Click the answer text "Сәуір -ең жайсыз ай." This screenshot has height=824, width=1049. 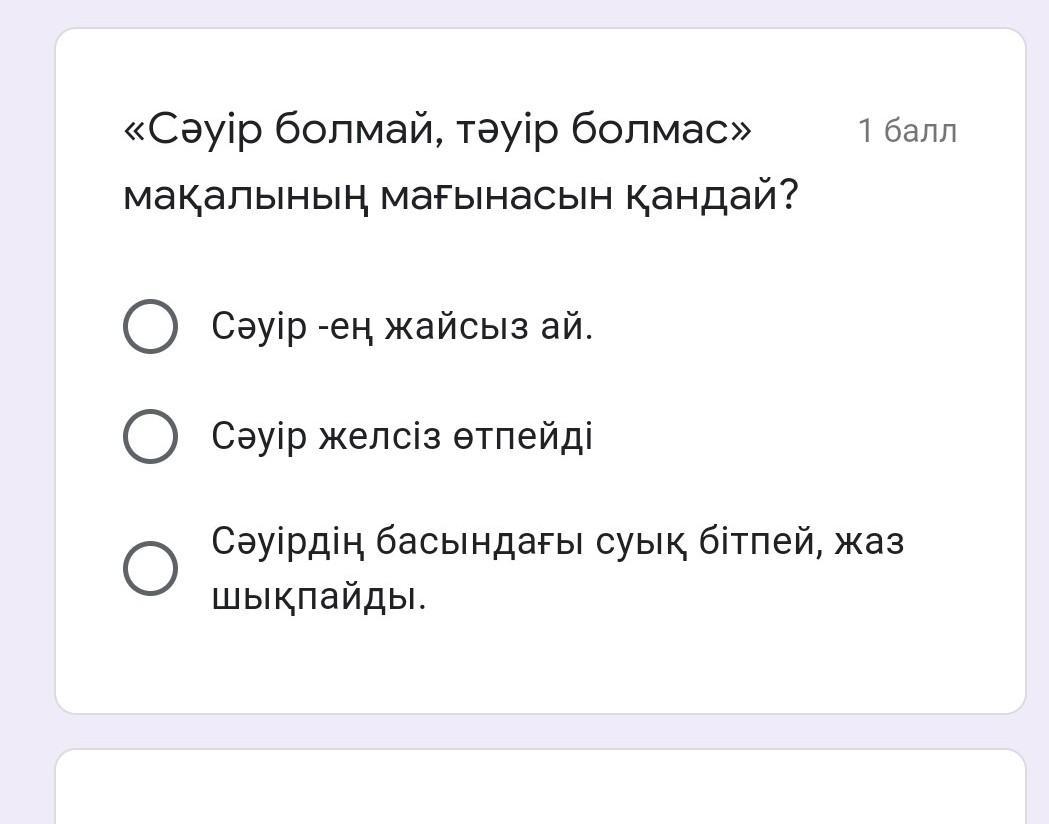pos(402,326)
